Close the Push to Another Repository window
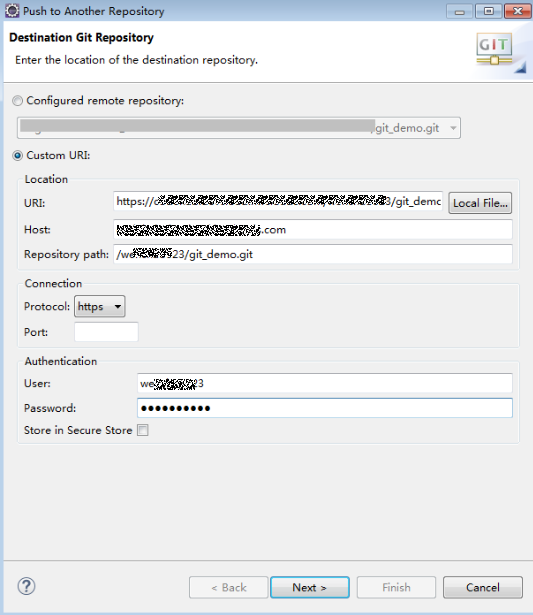Screen dimensions: 533x615 pos(517,11)
